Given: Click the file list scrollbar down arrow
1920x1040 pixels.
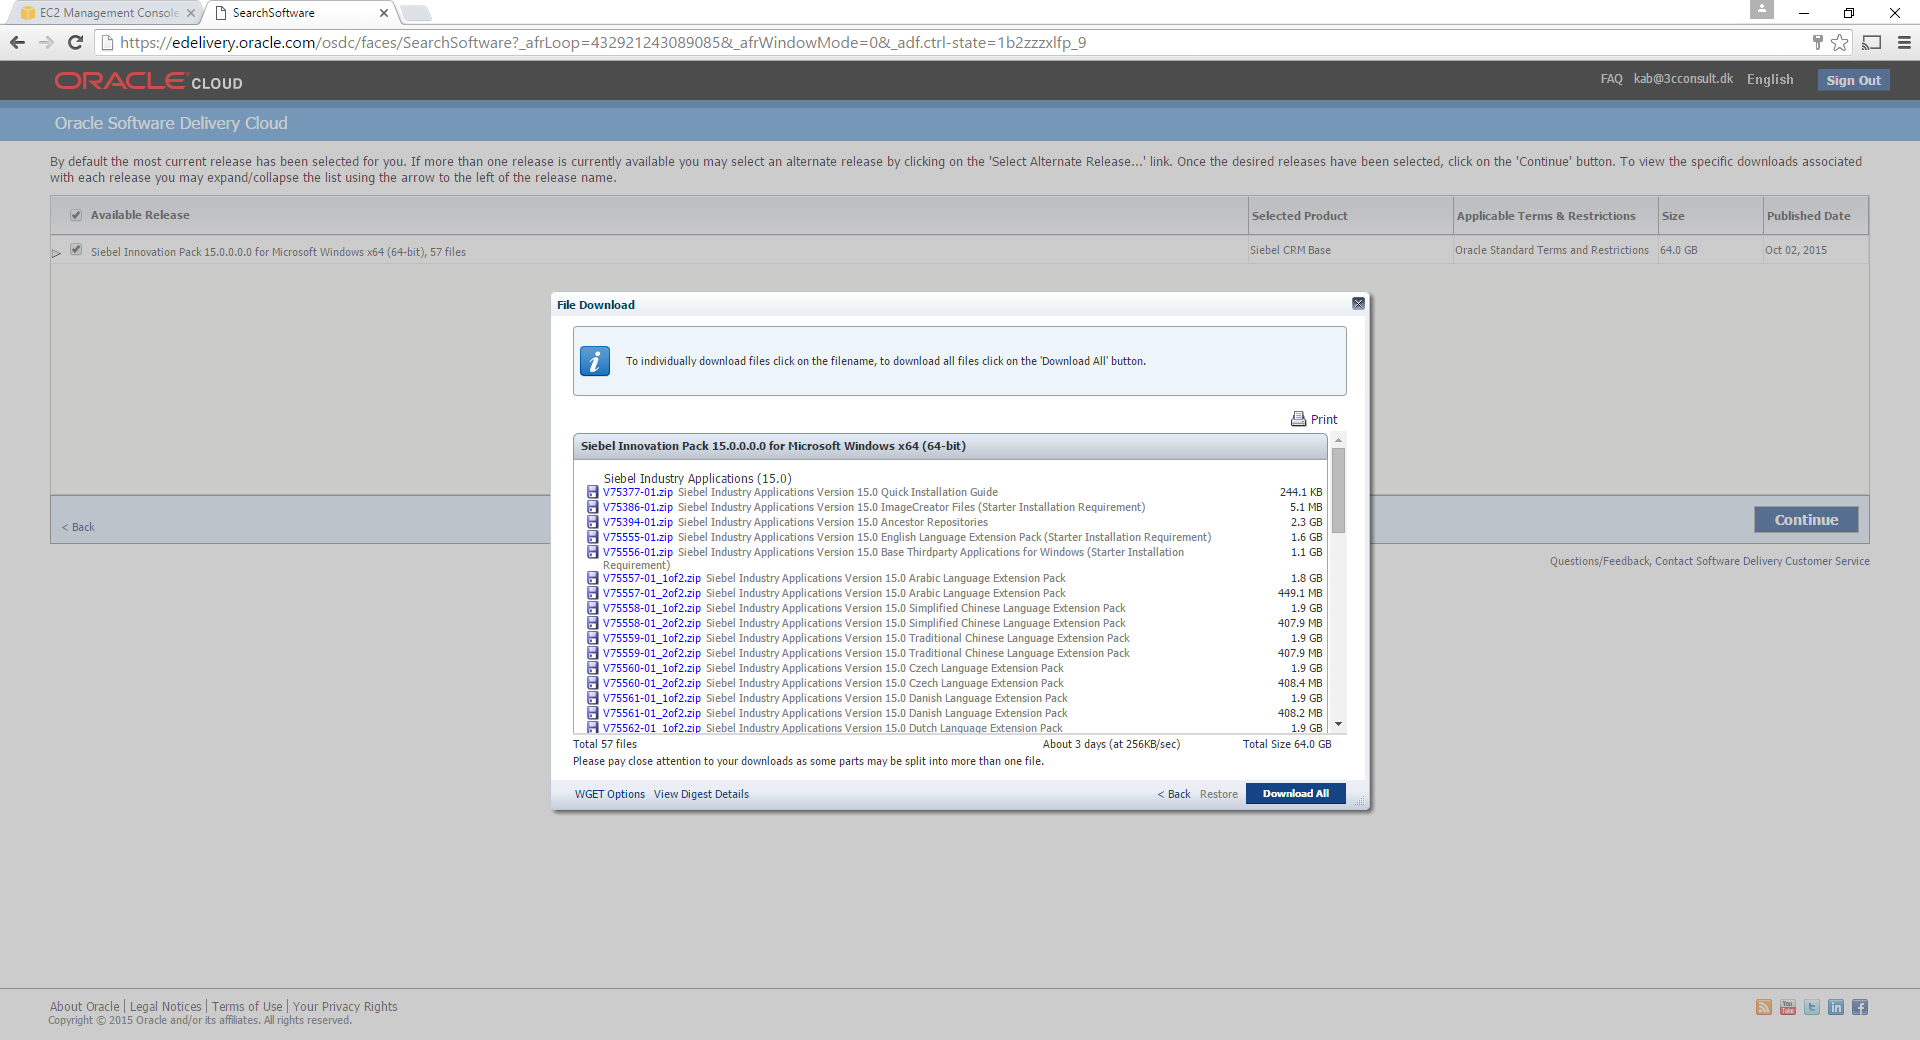Looking at the screenshot, I should pyautogui.click(x=1338, y=725).
